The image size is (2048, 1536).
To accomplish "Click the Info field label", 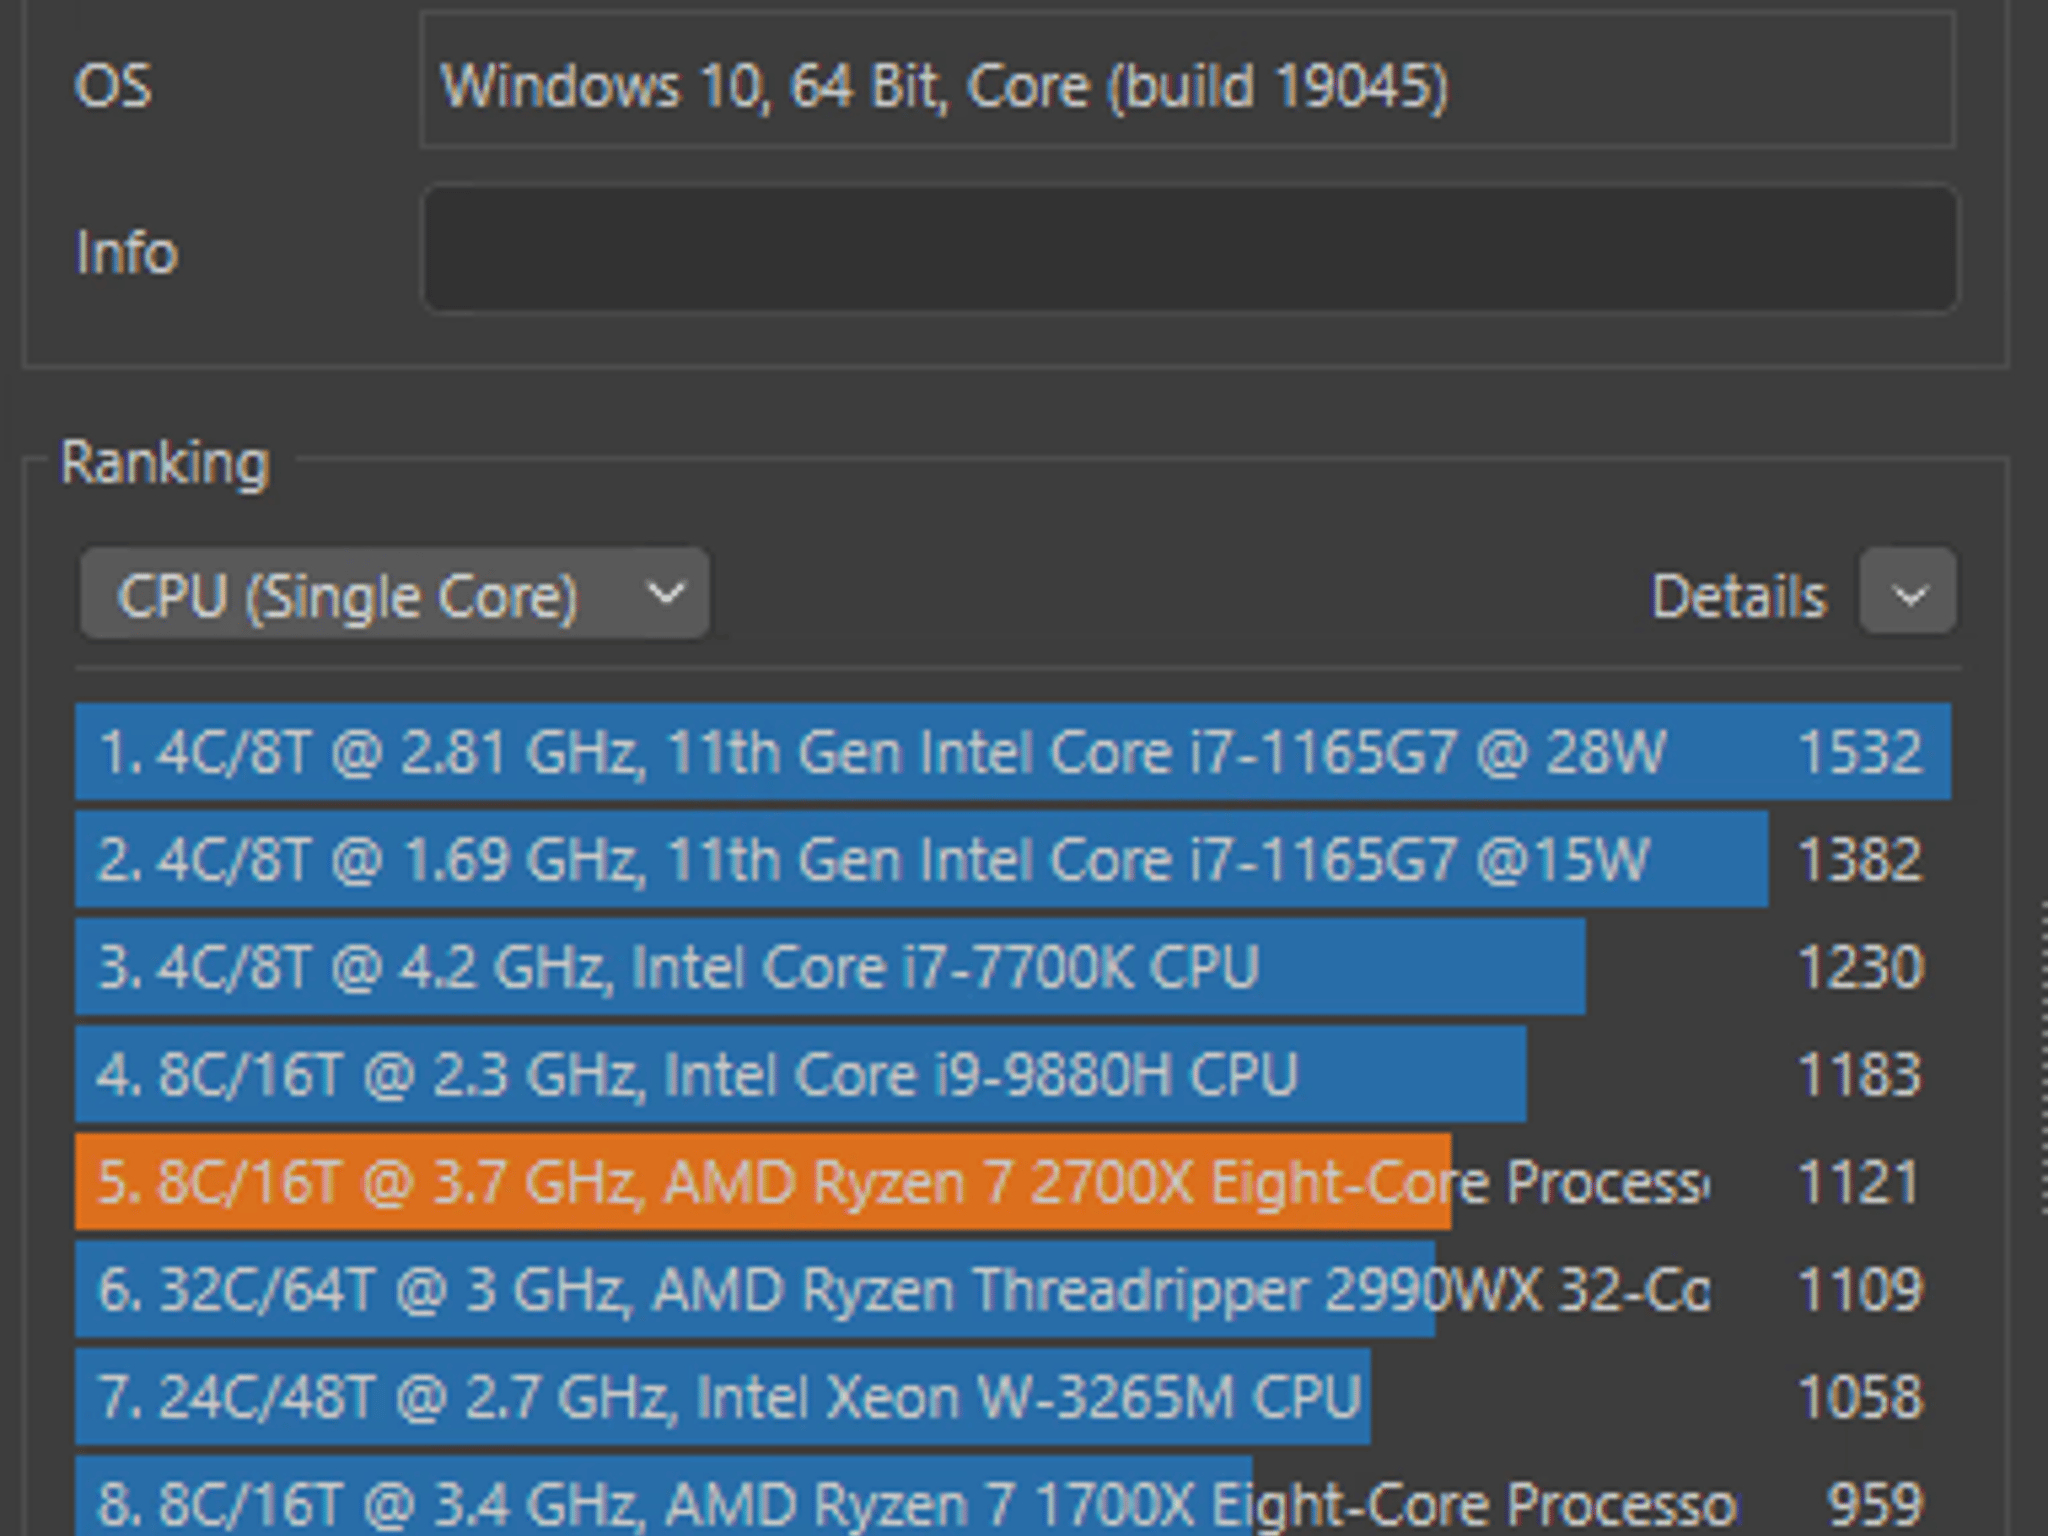I will (127, 252).
